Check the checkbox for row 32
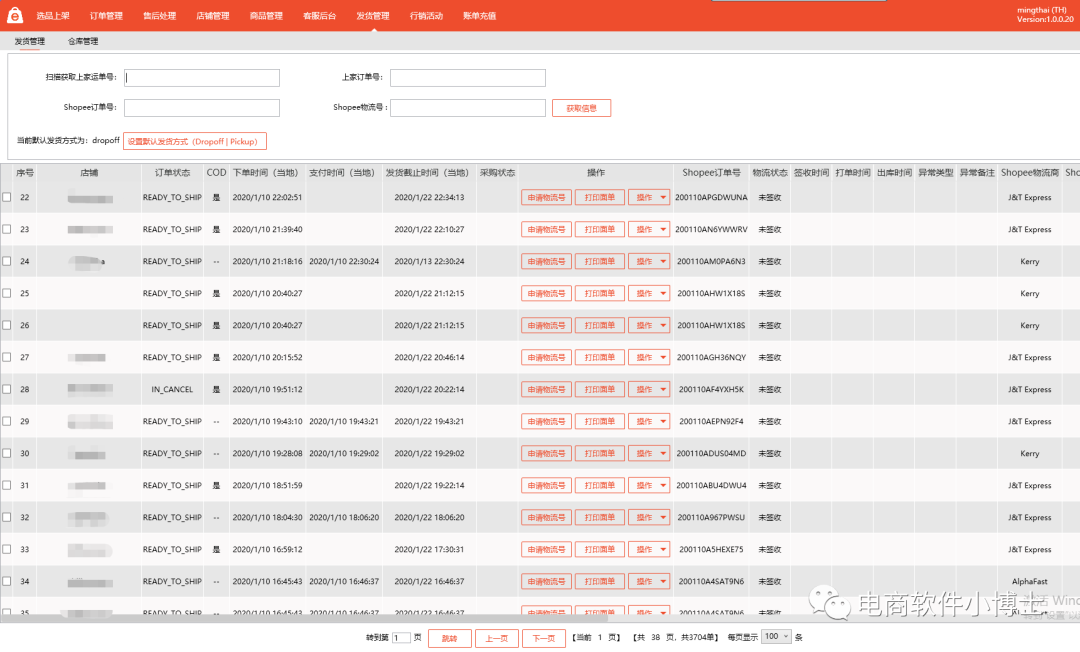The image size is (1080, 652). point(7,517)
